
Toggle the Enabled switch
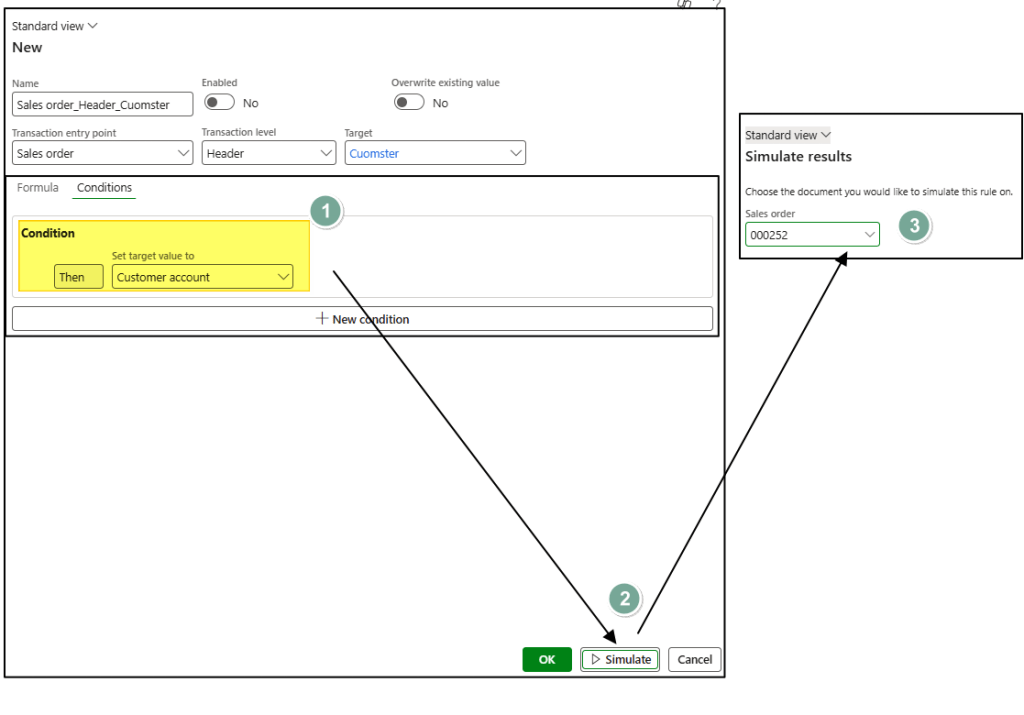(219, 102)
